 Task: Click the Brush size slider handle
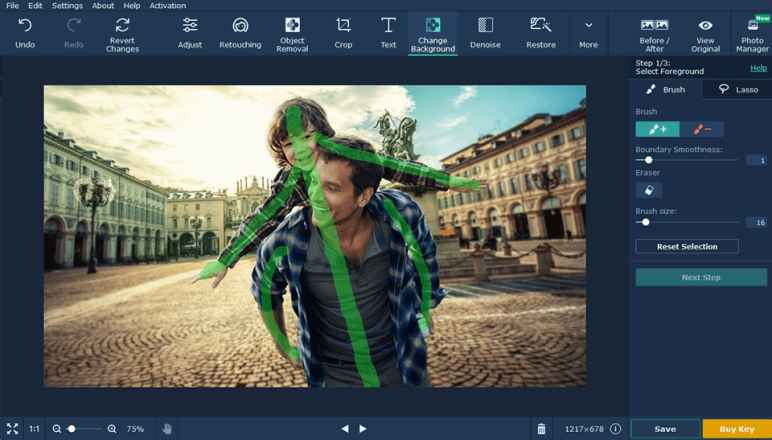[646, 222]
